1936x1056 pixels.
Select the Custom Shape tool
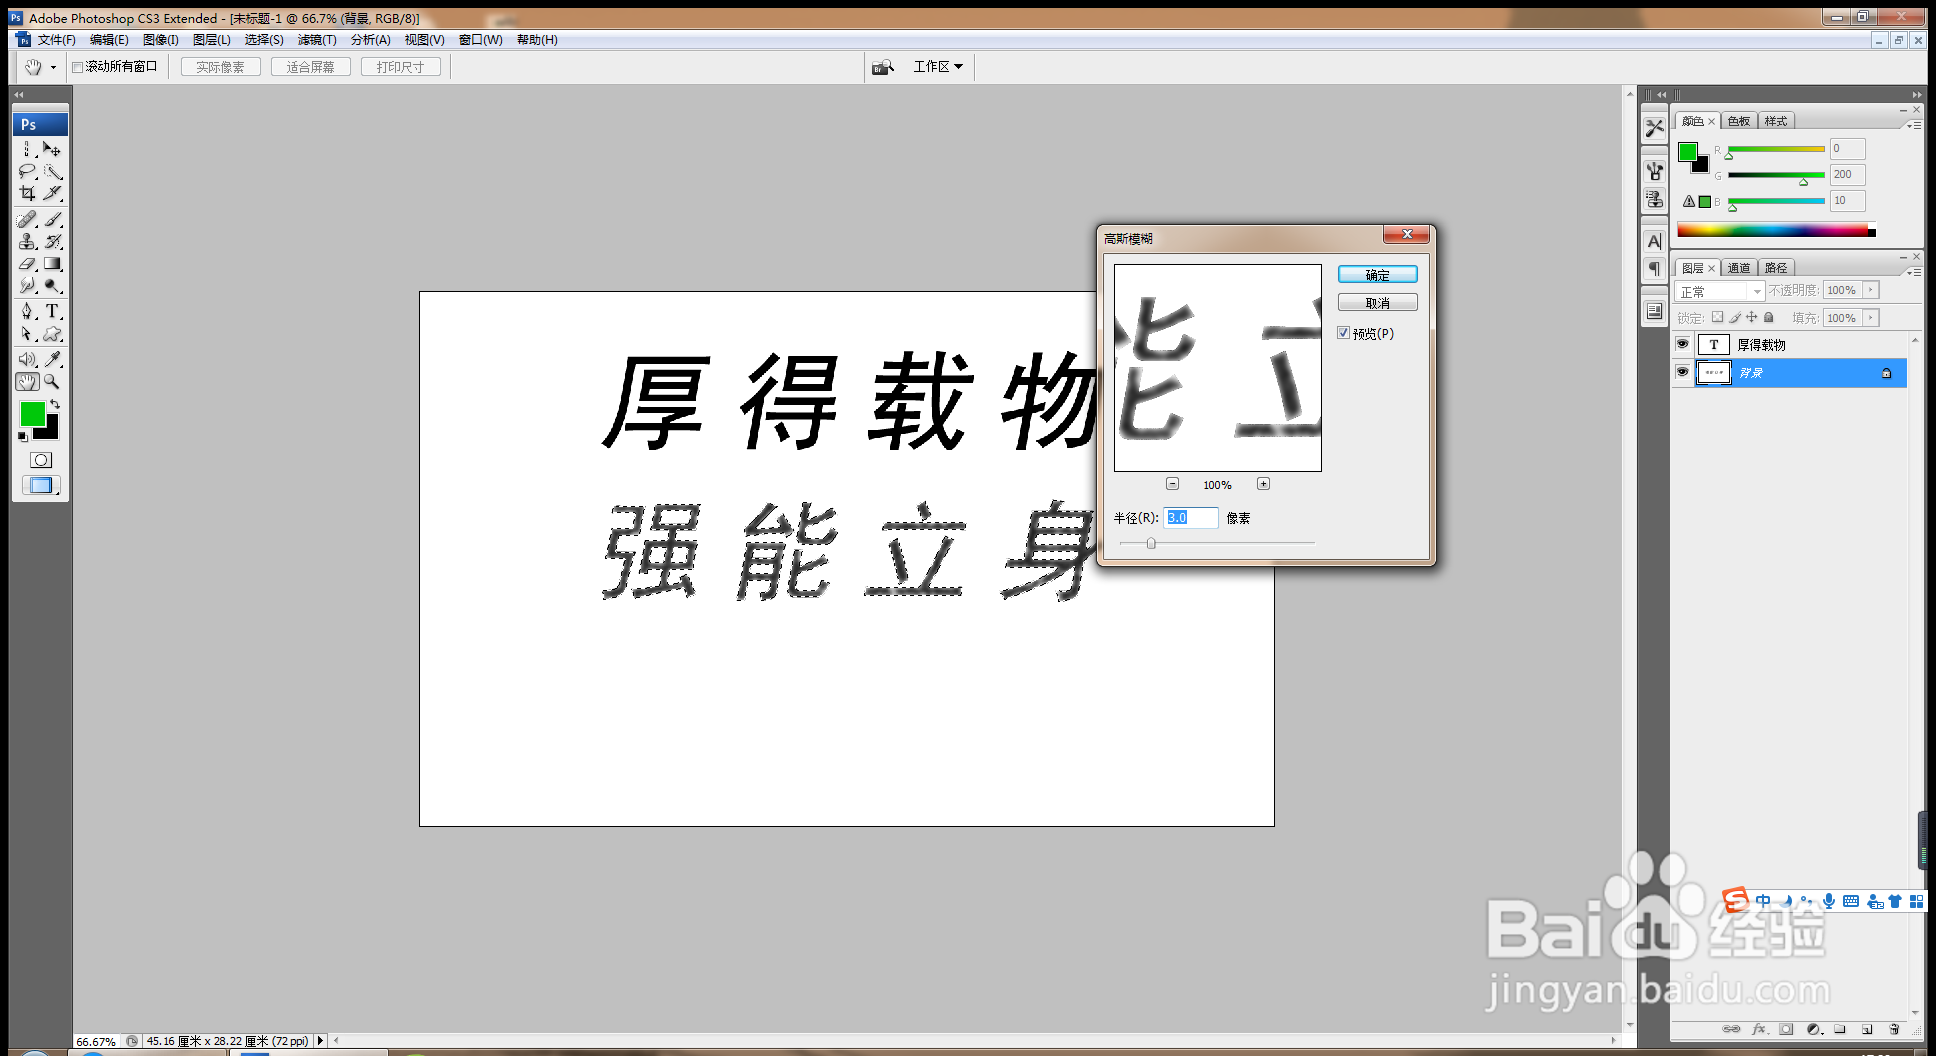[x=52, y=334]
